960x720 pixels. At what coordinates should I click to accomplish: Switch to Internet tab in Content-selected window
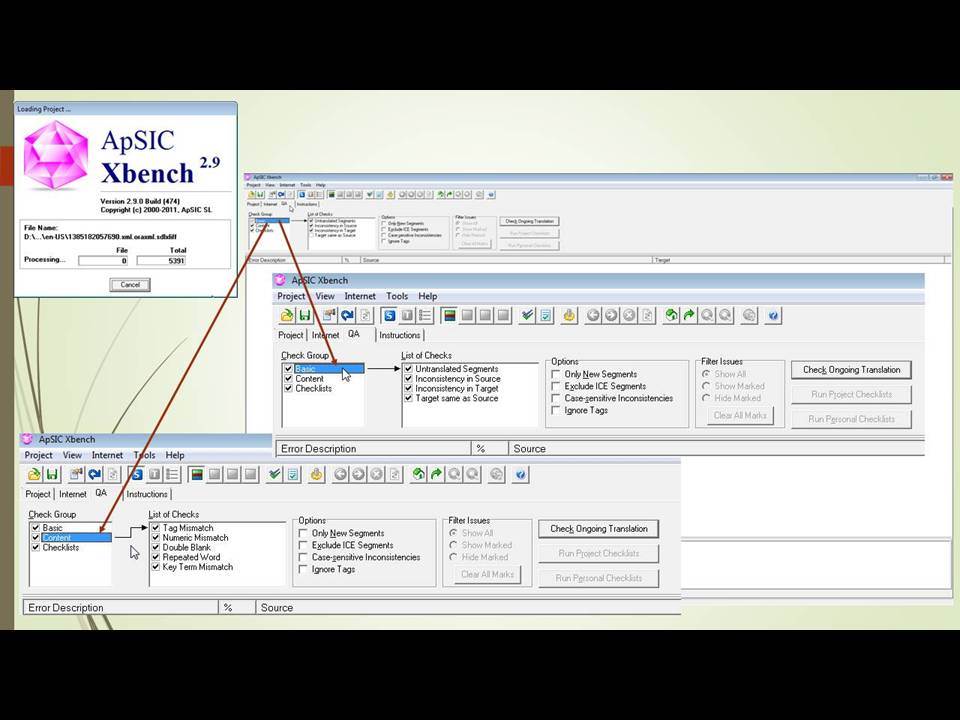[x=73, y=494]
